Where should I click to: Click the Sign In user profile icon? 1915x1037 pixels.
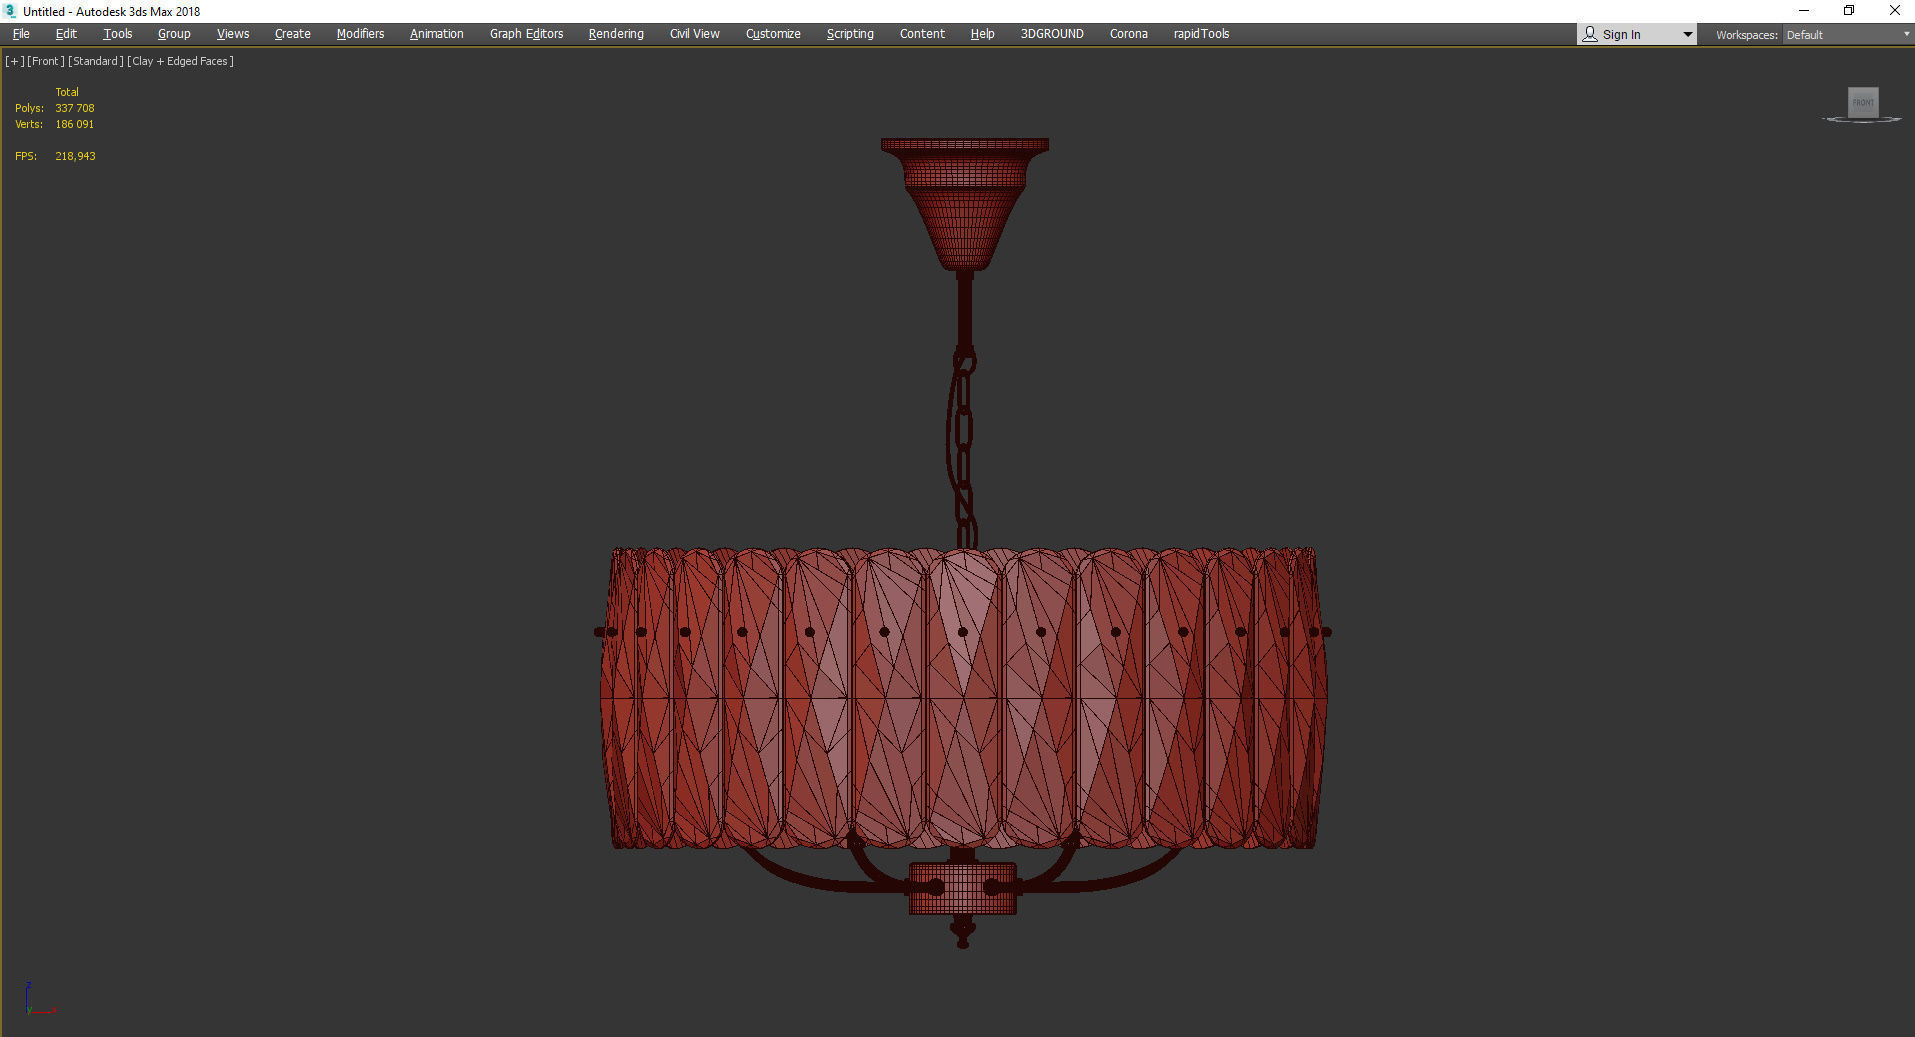tap(1590, 34)
